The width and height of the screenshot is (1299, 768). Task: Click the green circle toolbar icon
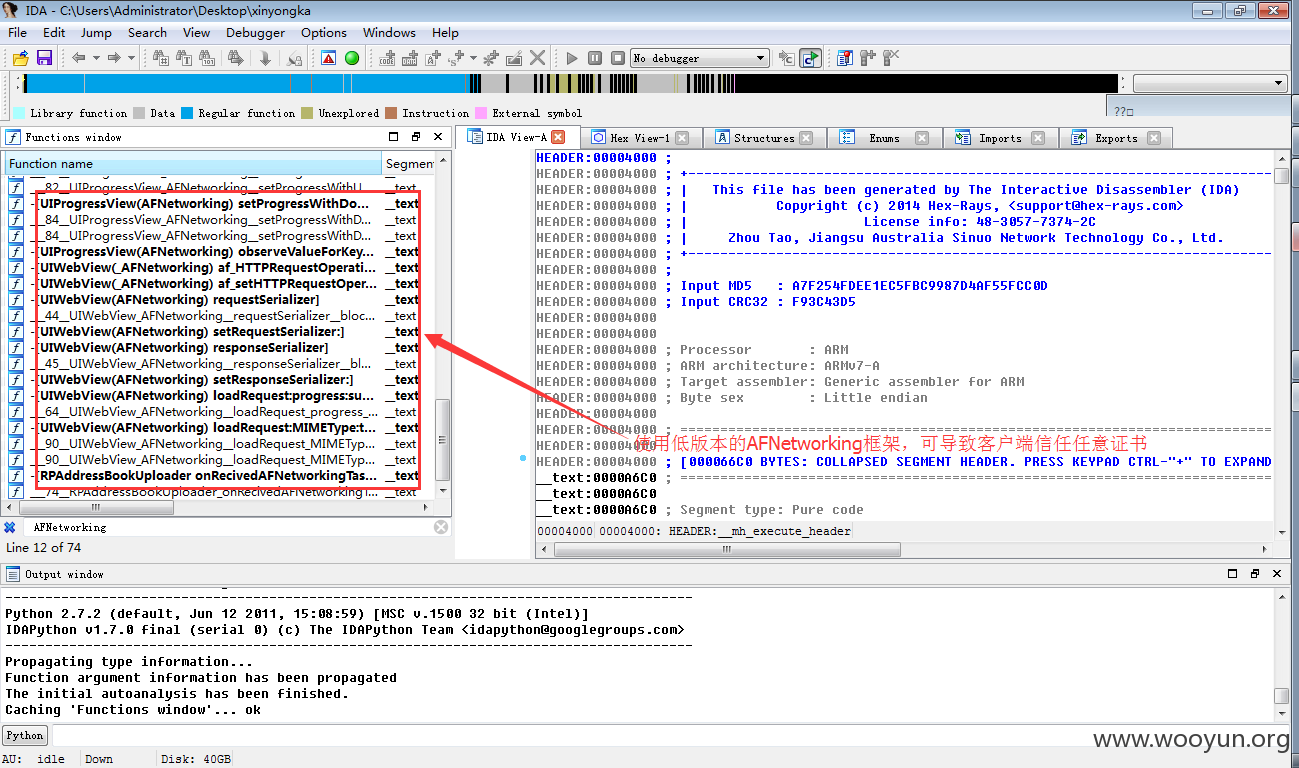352,58
